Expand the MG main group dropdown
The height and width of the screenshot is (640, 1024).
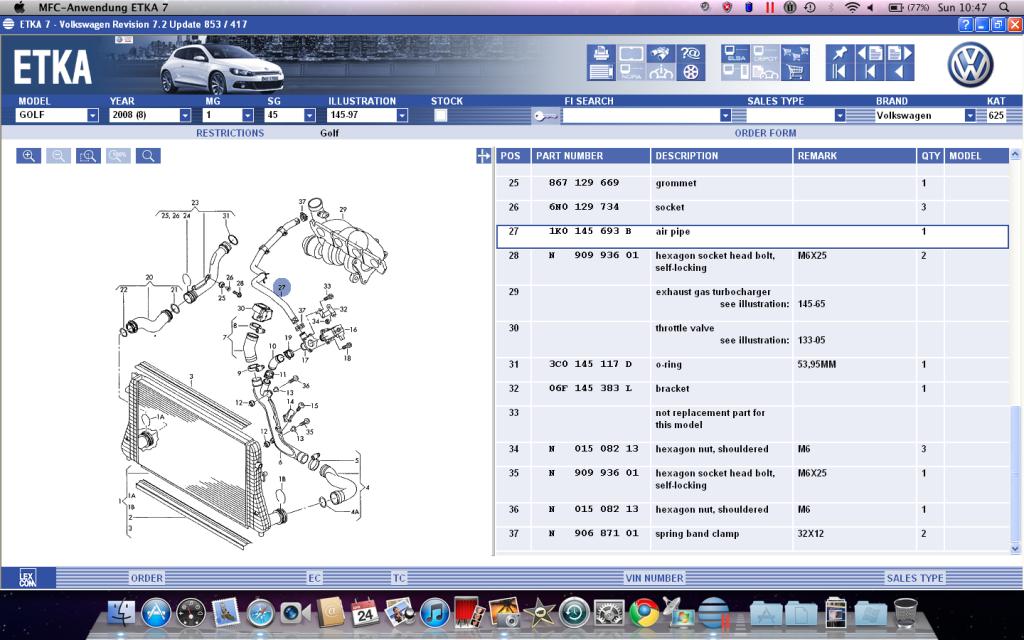248,116
